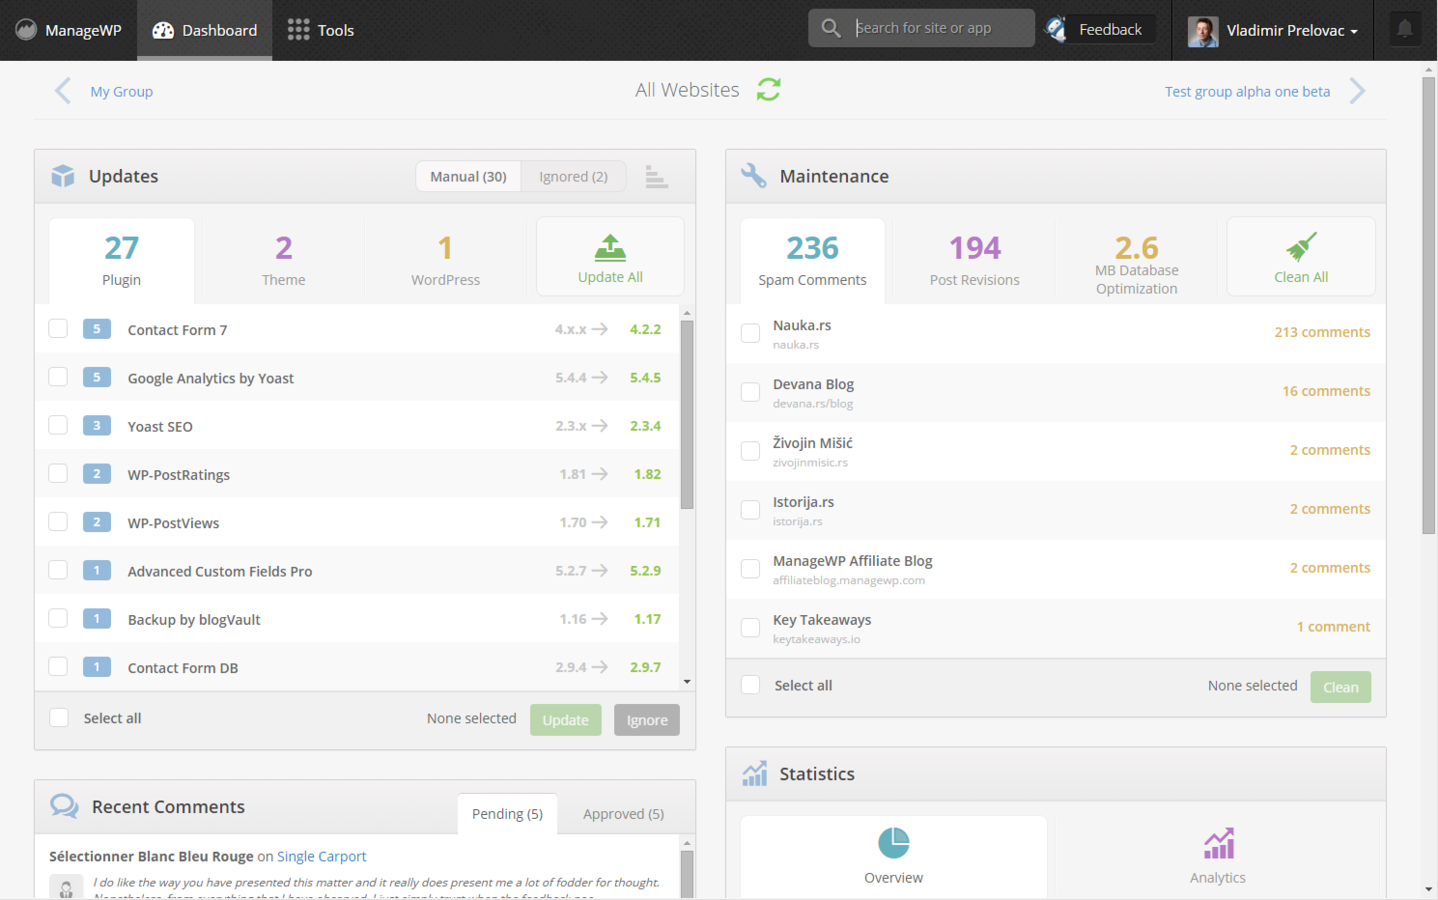Viewport: 1438px width, 900px height.
Task: Select the 194 Post Revisions tab
Action: 975,260
